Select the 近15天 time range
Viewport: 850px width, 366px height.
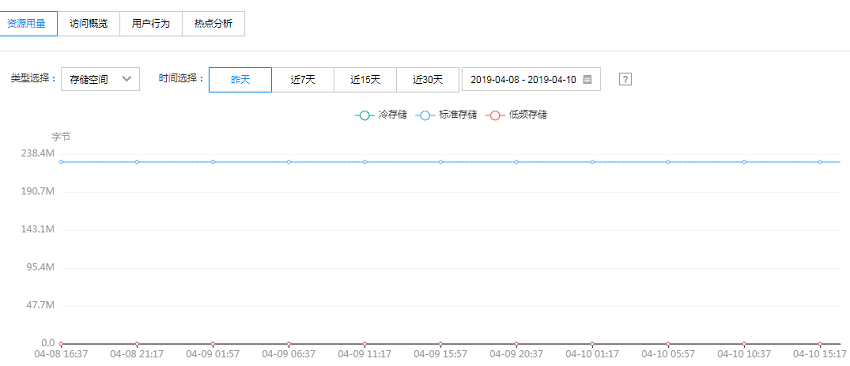(x=365, y=80)
